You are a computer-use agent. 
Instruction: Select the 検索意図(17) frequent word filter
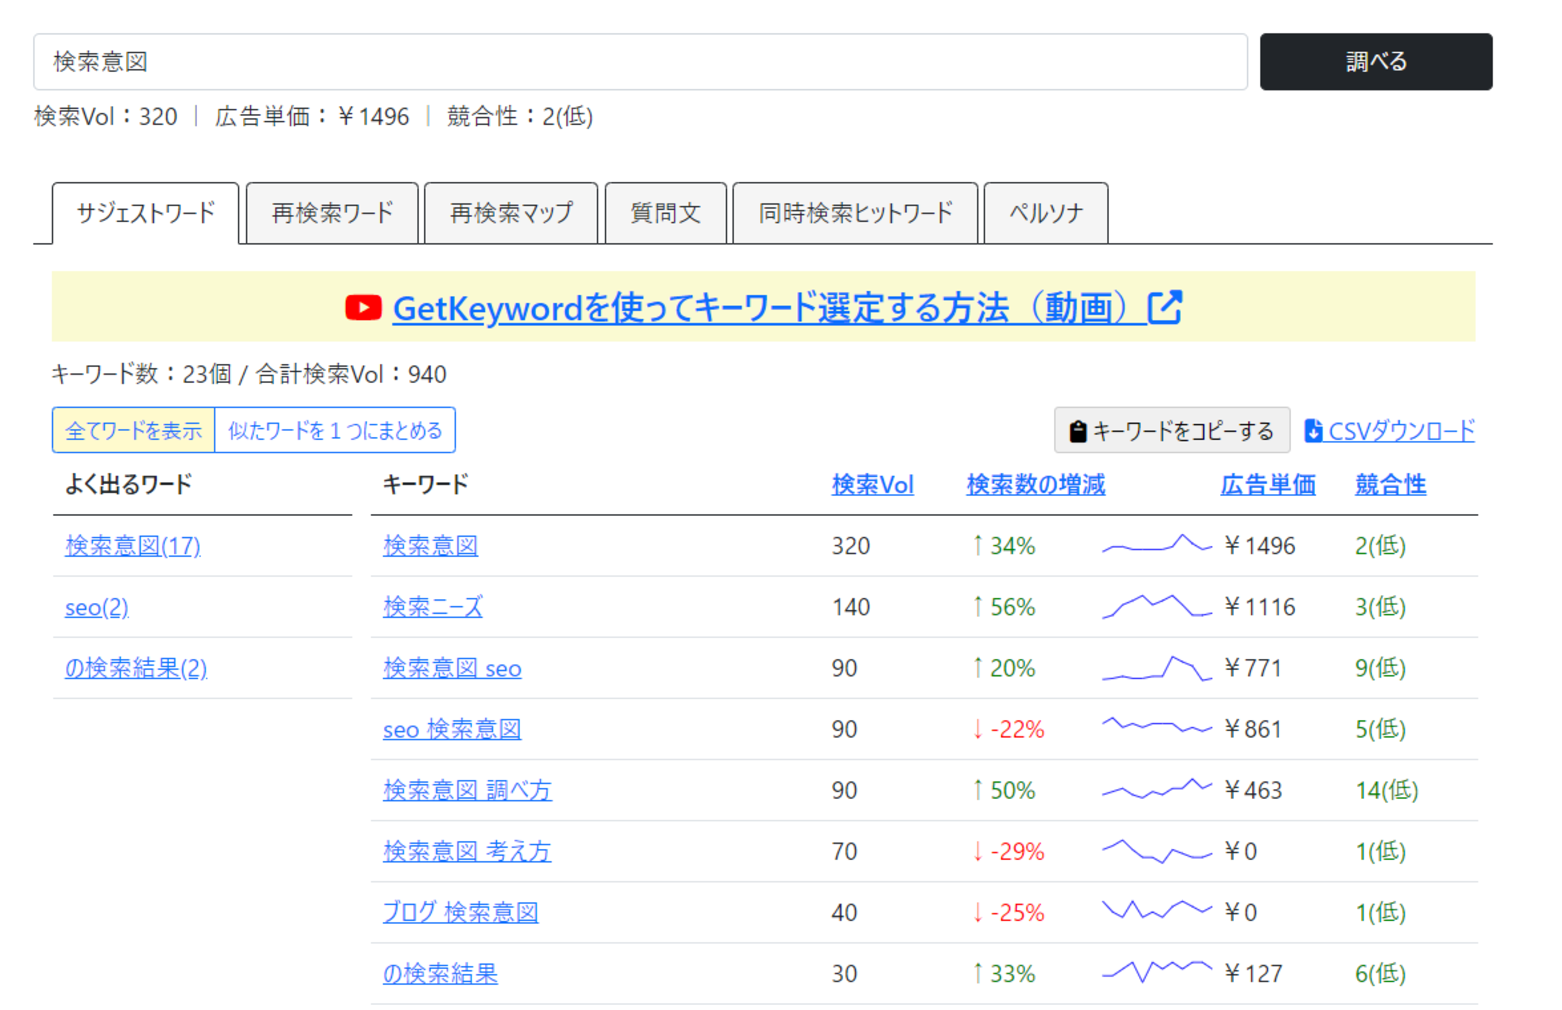tap(134, 546)
